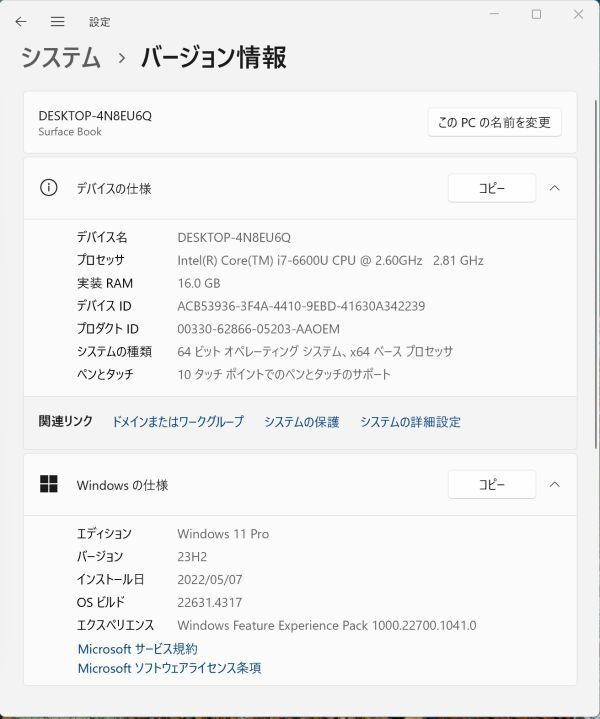Click the Windows logo icon

pyautogui.click(x=48, y=484)
